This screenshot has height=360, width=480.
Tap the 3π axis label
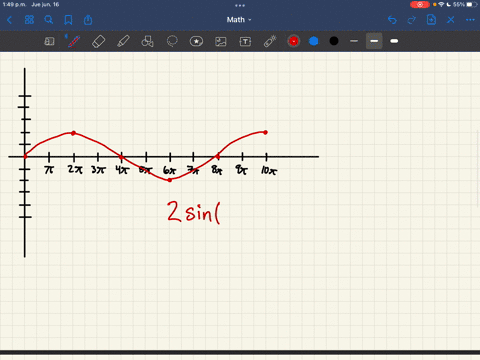point(98,170)
